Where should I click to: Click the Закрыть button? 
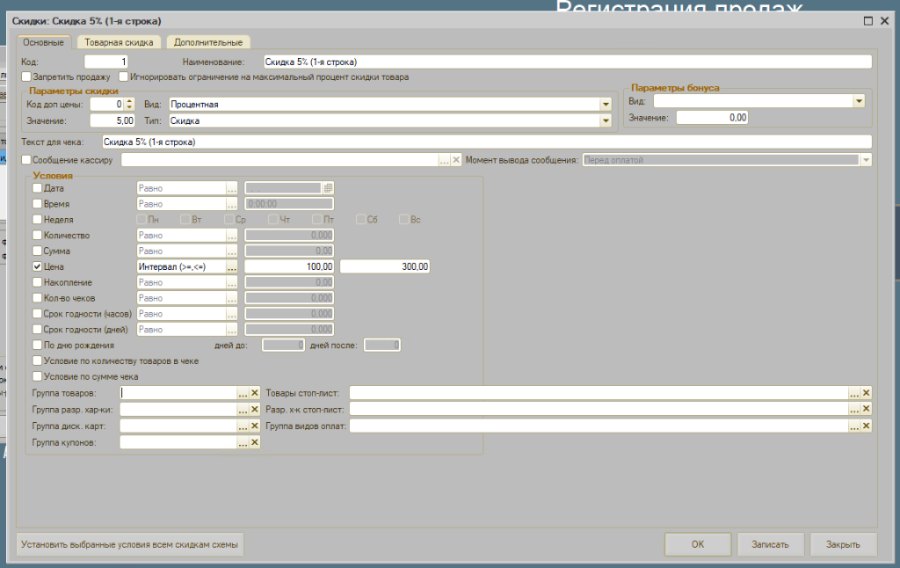(x=843, y=544)
